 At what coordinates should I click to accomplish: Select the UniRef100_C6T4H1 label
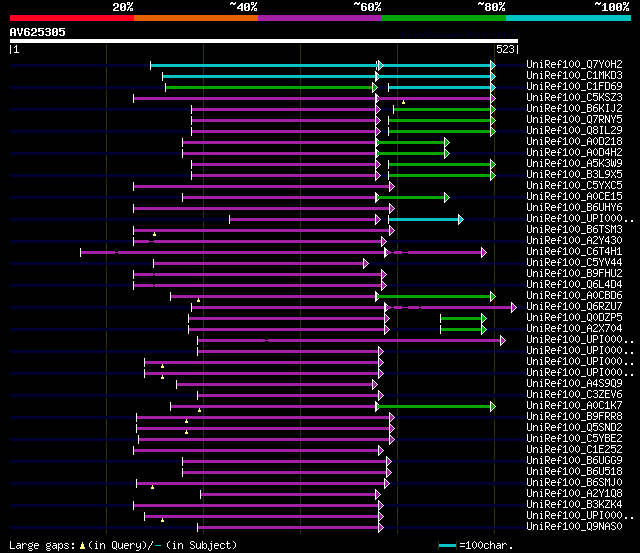(x=574, y=252)
